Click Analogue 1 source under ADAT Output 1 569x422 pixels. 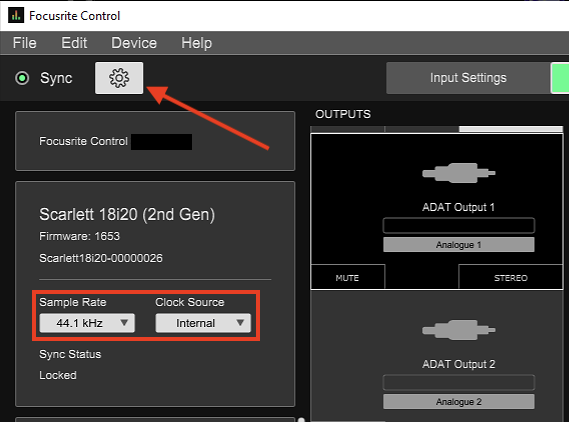coord(459,245)
